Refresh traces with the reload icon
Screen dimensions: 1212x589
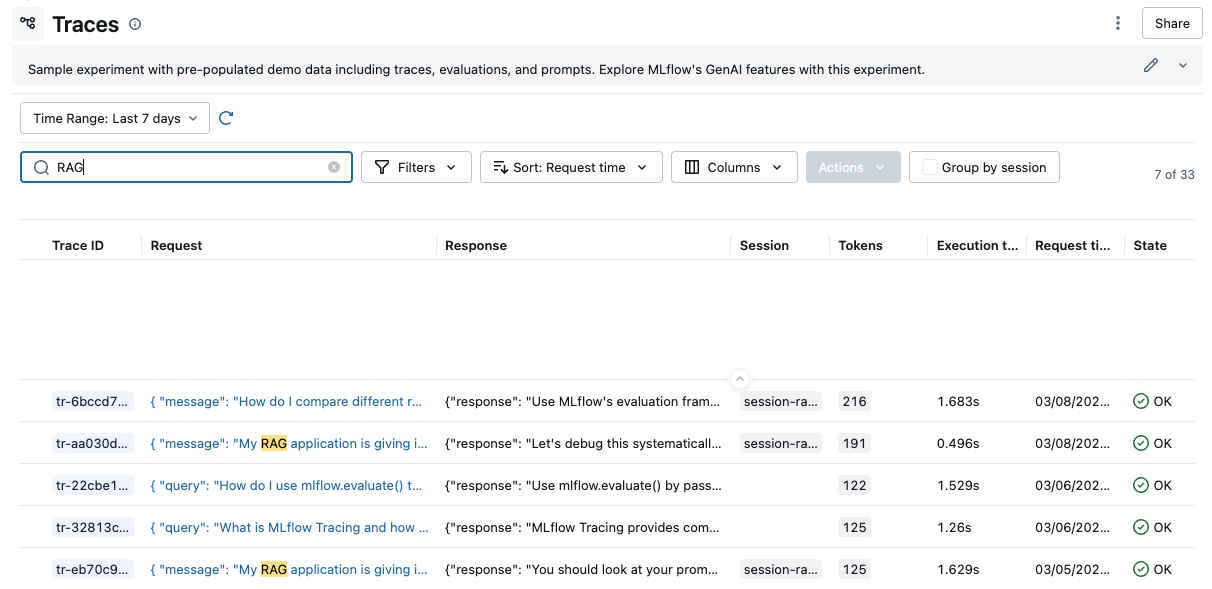pos(226,118)
